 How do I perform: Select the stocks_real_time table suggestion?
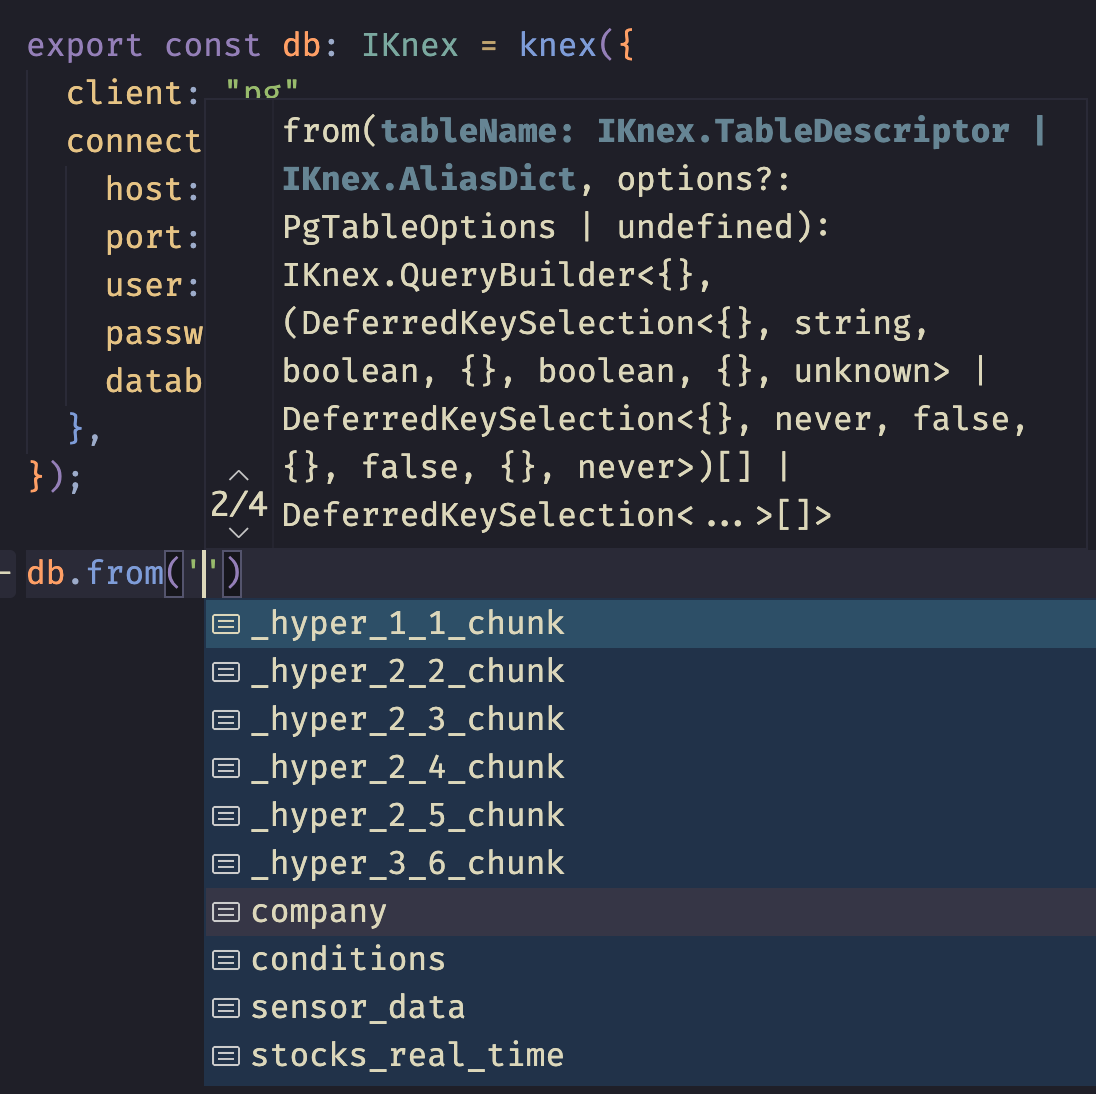[x=406, y=1055]
